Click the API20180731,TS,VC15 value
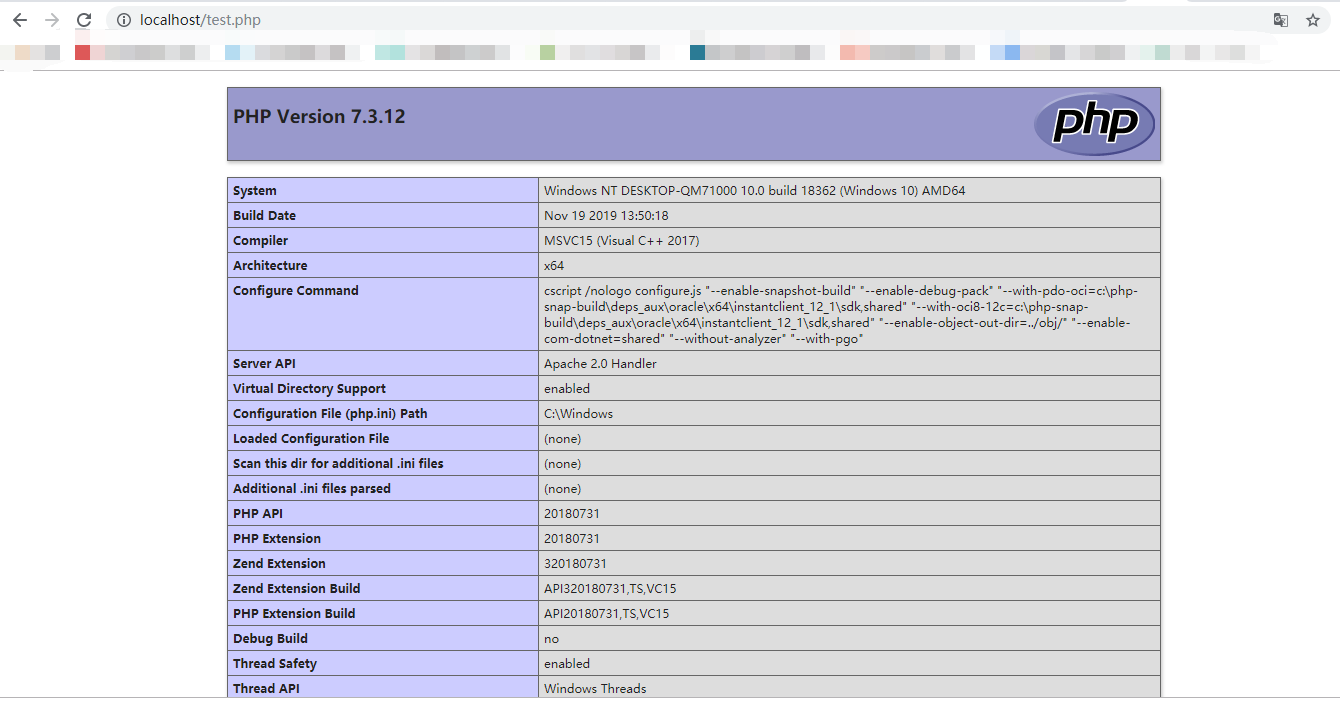The image size is (1340, 703). coord(607,614)
